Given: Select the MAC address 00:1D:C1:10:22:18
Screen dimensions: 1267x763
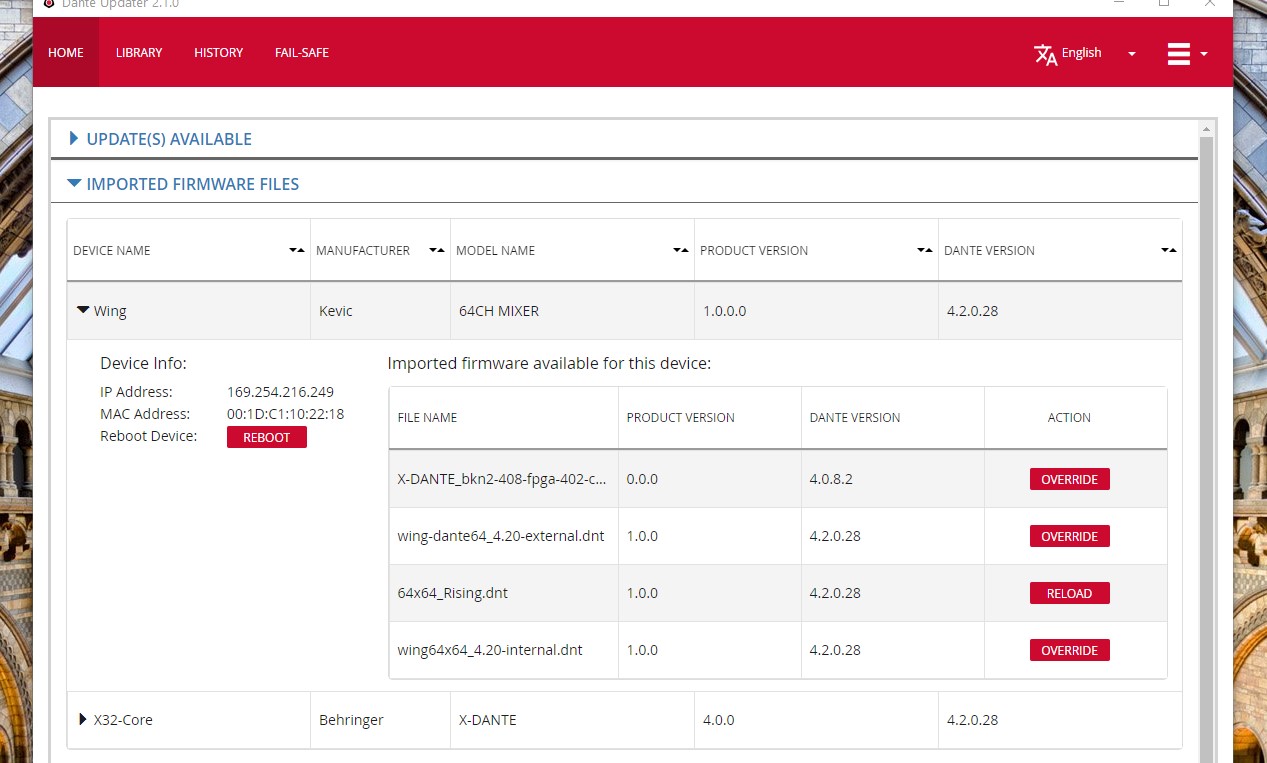Looking at the screenshot, I should pyautogui.click(x=285, y=414).
